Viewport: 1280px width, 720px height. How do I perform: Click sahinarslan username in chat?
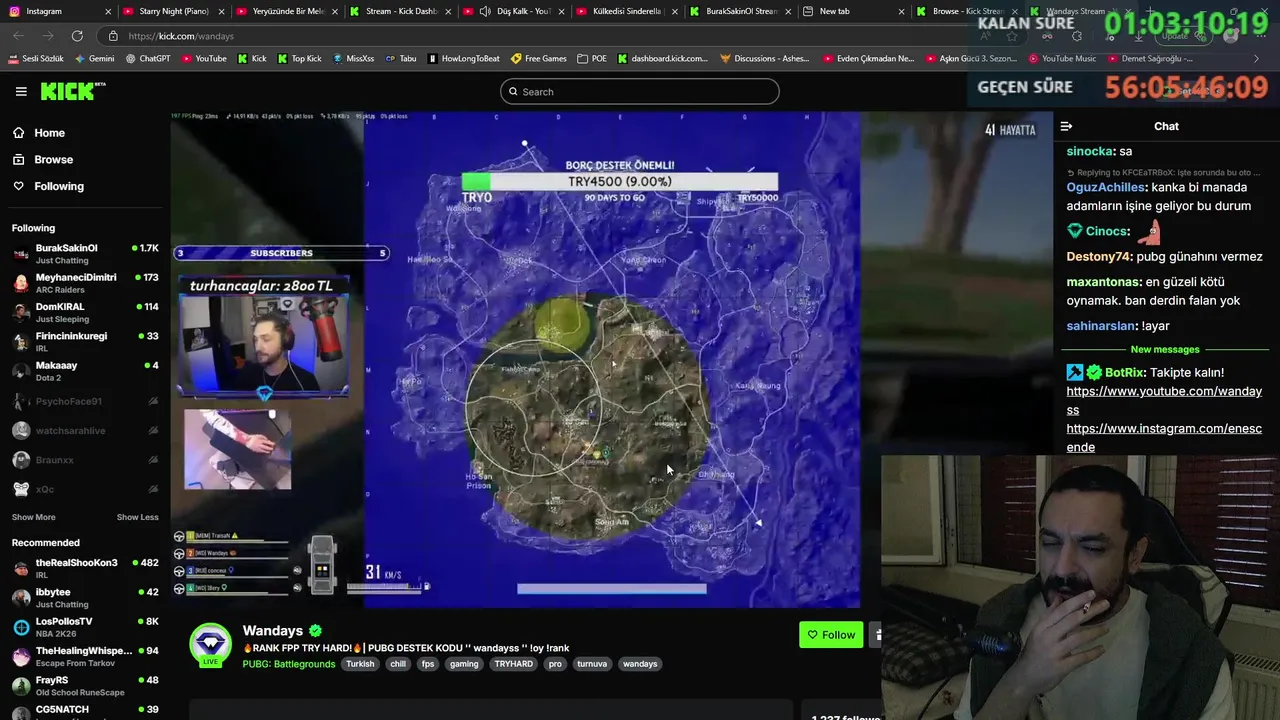pos(1101,326)
